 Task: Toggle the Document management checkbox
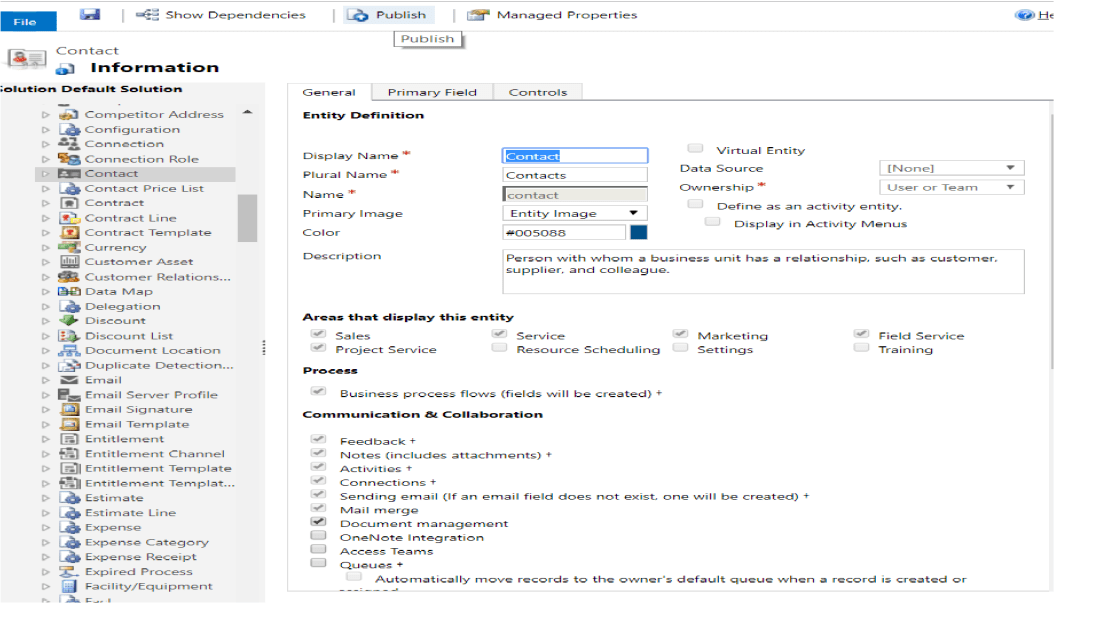318,522
